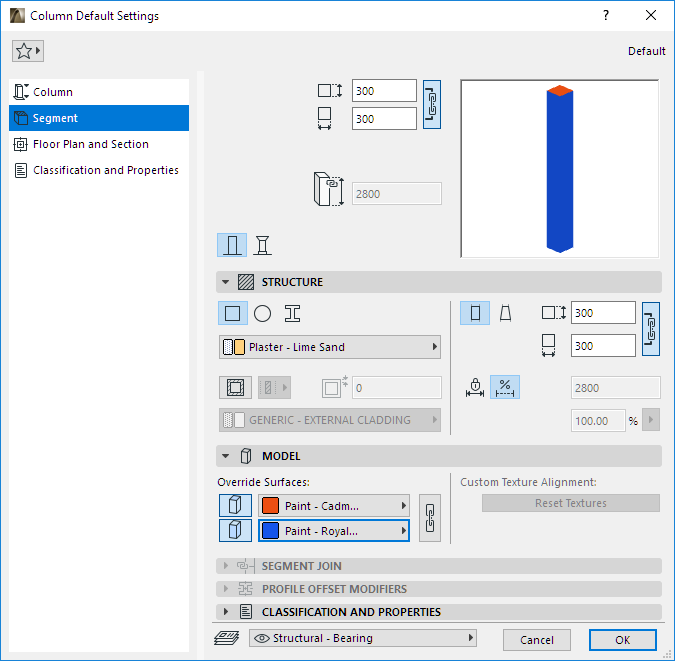Select the Column page in sidebar

click(99, 92)
